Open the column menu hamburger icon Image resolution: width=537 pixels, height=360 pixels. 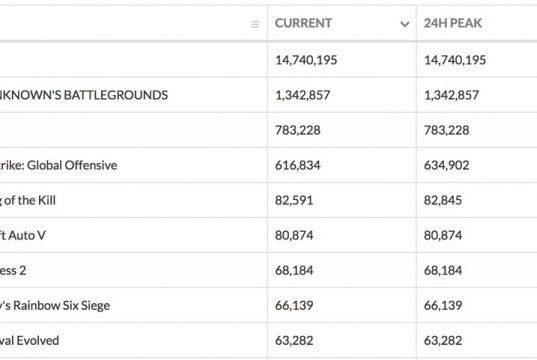tap(255, 24)
